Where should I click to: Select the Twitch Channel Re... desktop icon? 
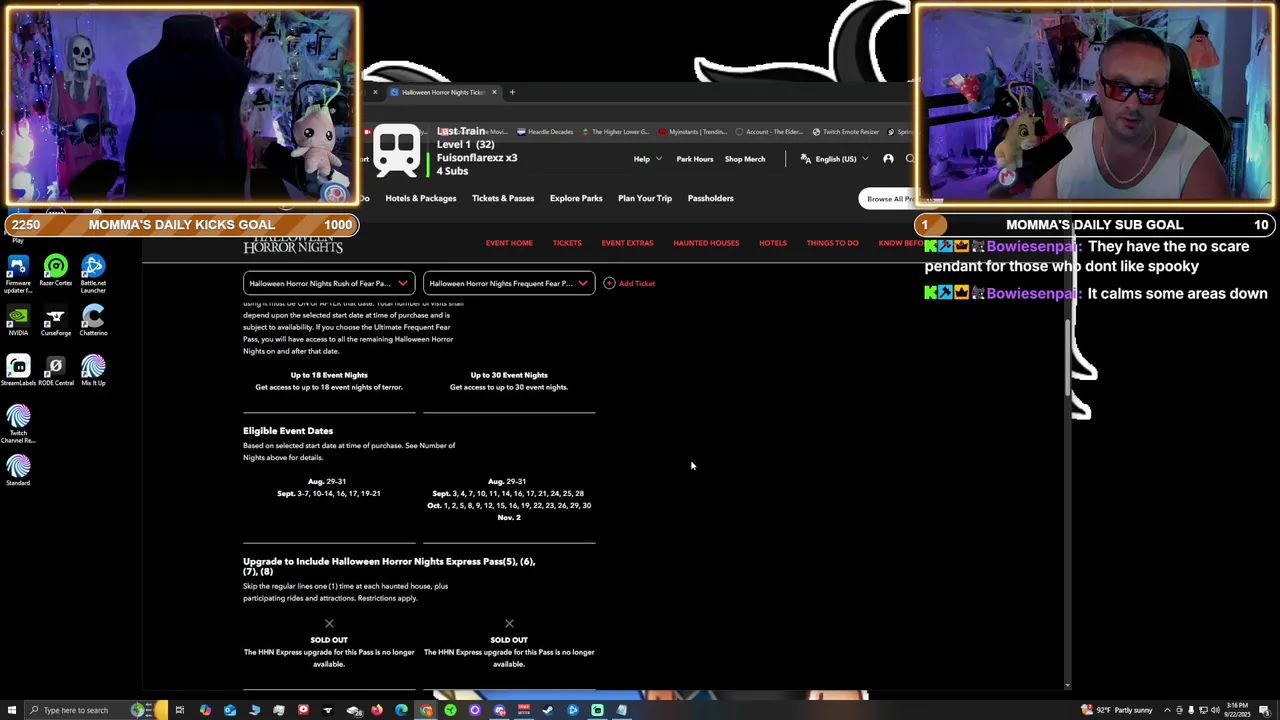(18, 424)
